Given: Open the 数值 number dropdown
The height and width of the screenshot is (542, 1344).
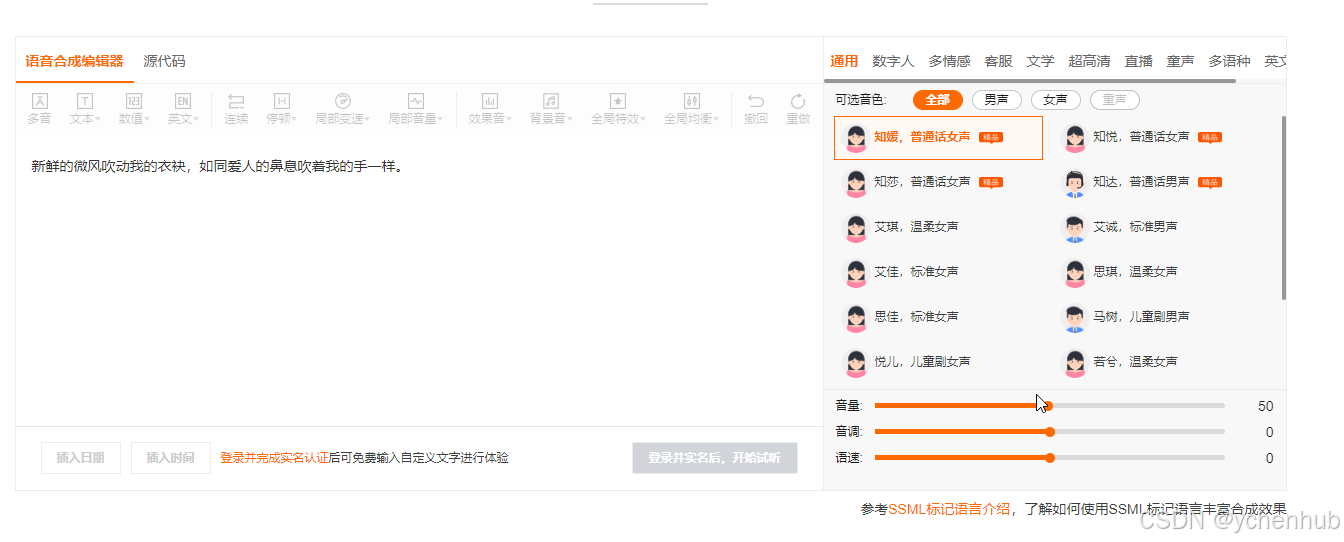Looking at the screenshot, I should coord(134,108).
